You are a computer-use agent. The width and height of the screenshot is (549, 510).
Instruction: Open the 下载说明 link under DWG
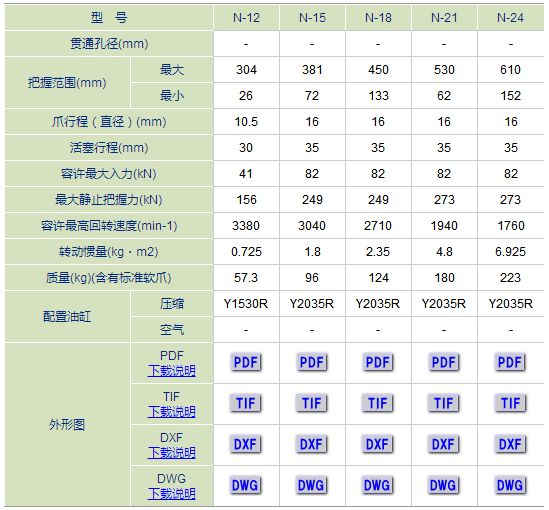172,494
